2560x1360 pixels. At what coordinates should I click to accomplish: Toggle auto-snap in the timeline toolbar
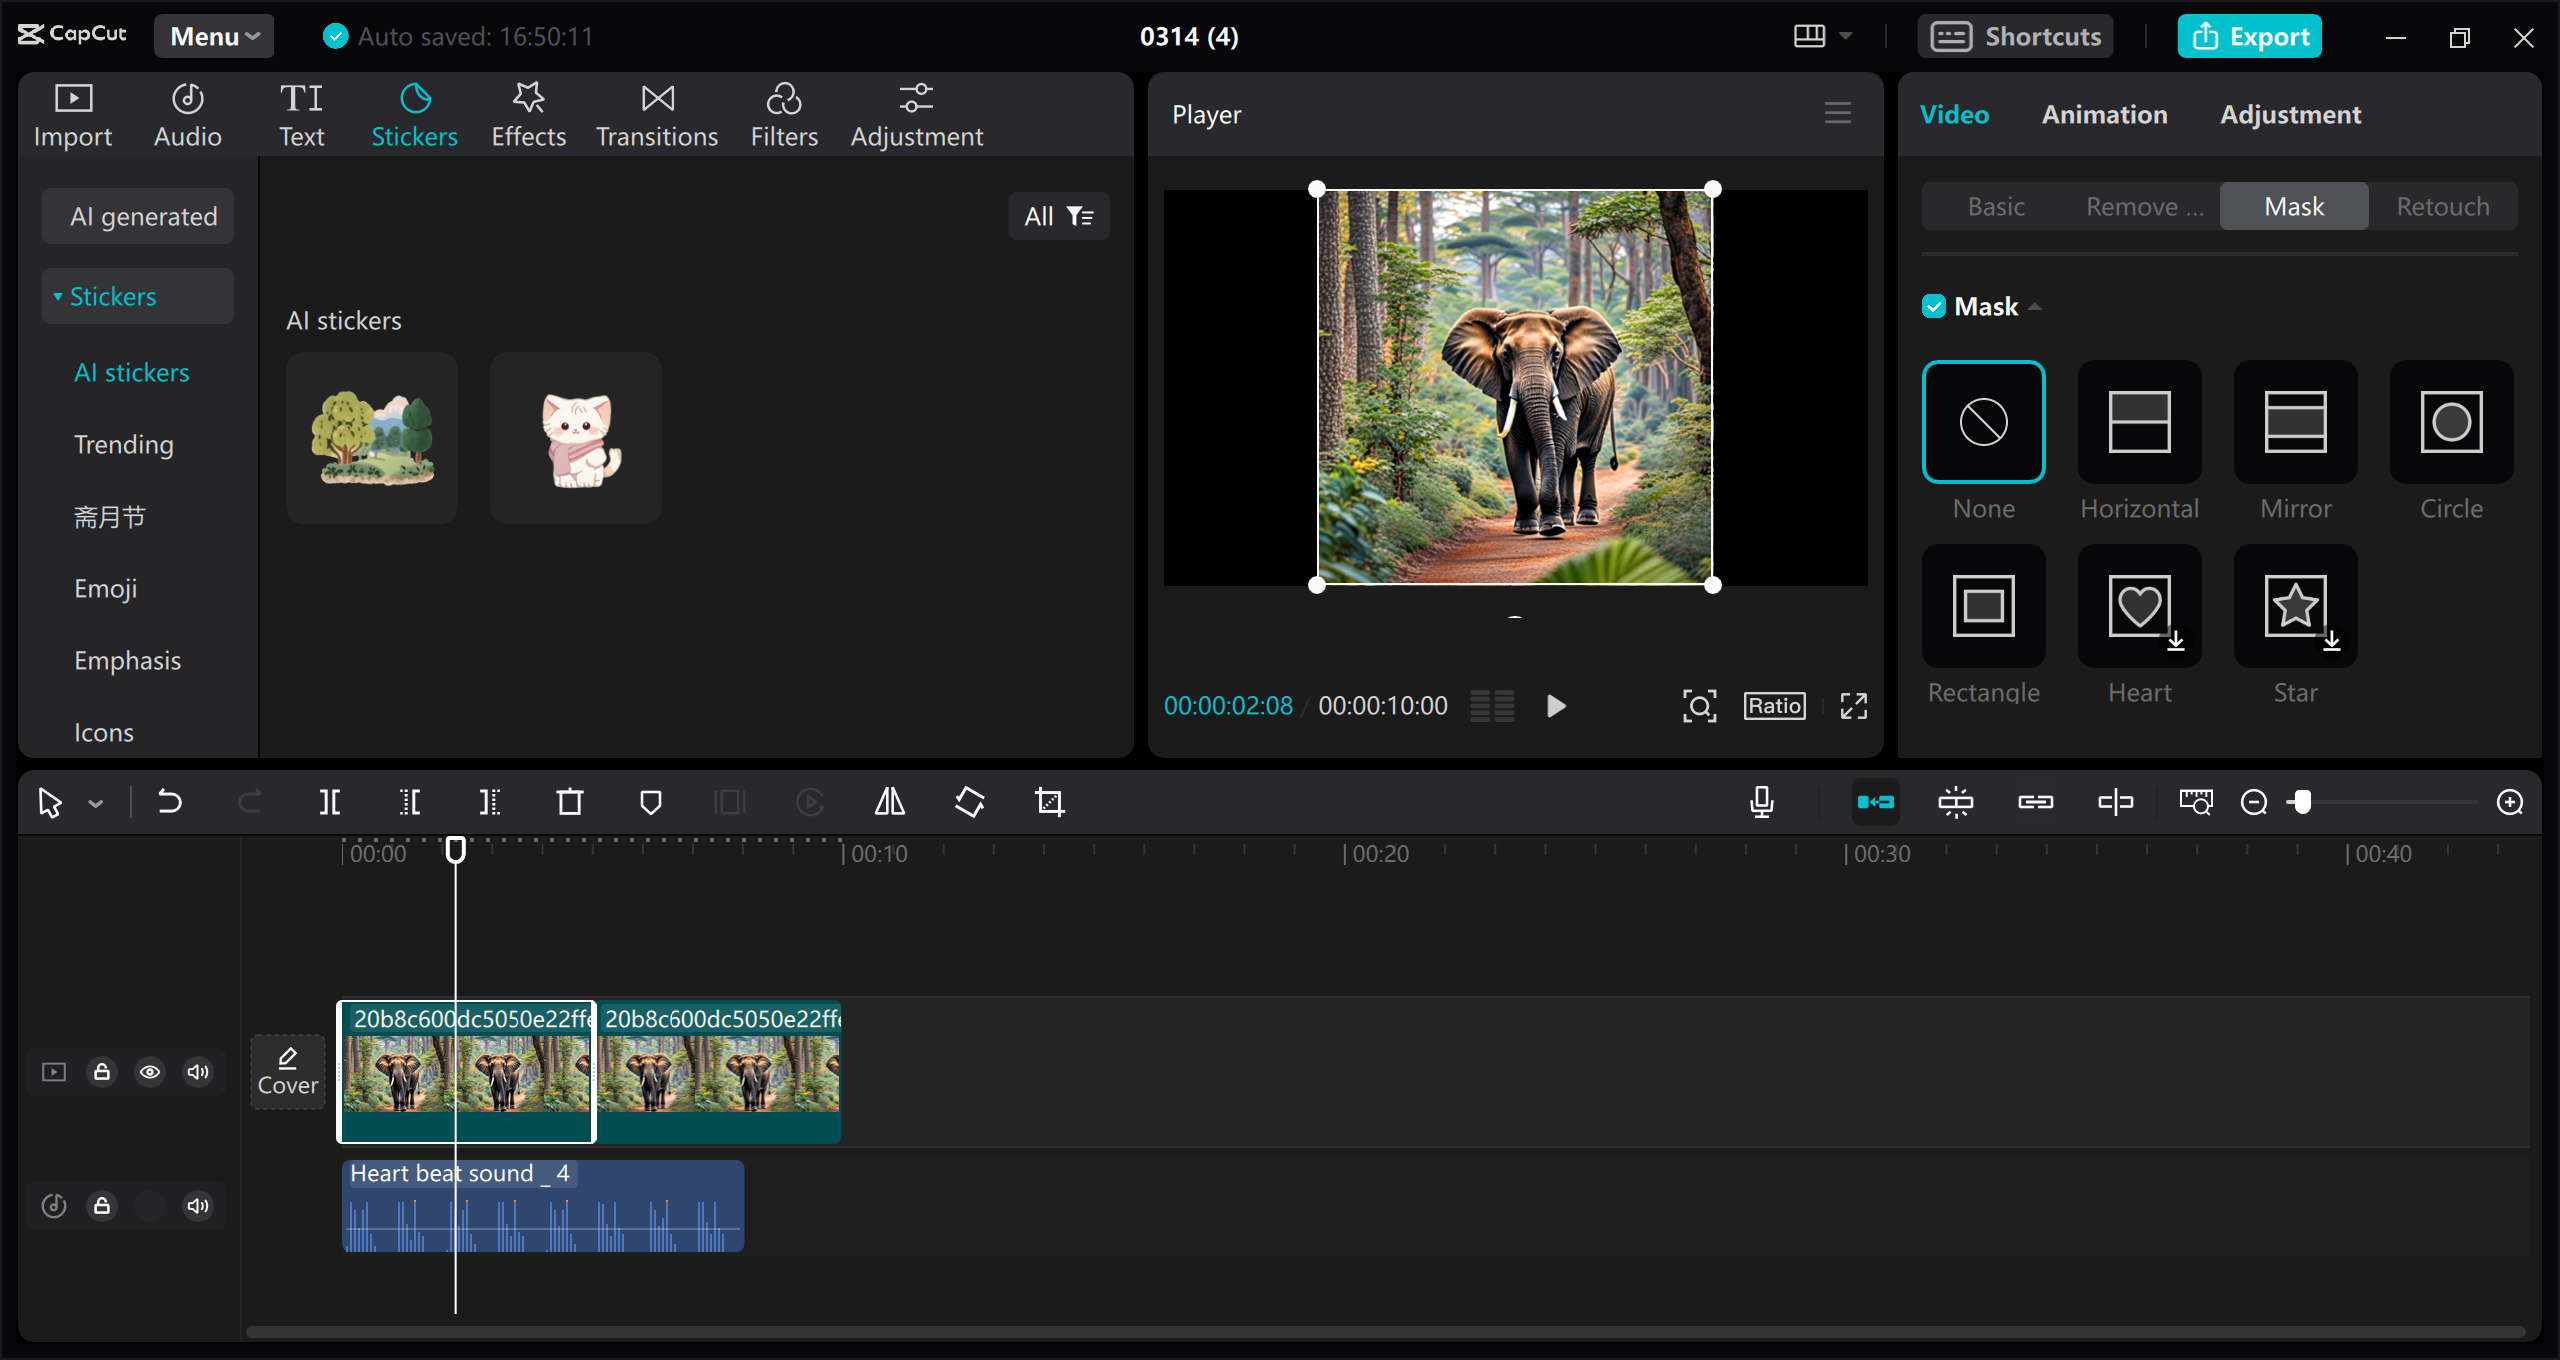1877,802
